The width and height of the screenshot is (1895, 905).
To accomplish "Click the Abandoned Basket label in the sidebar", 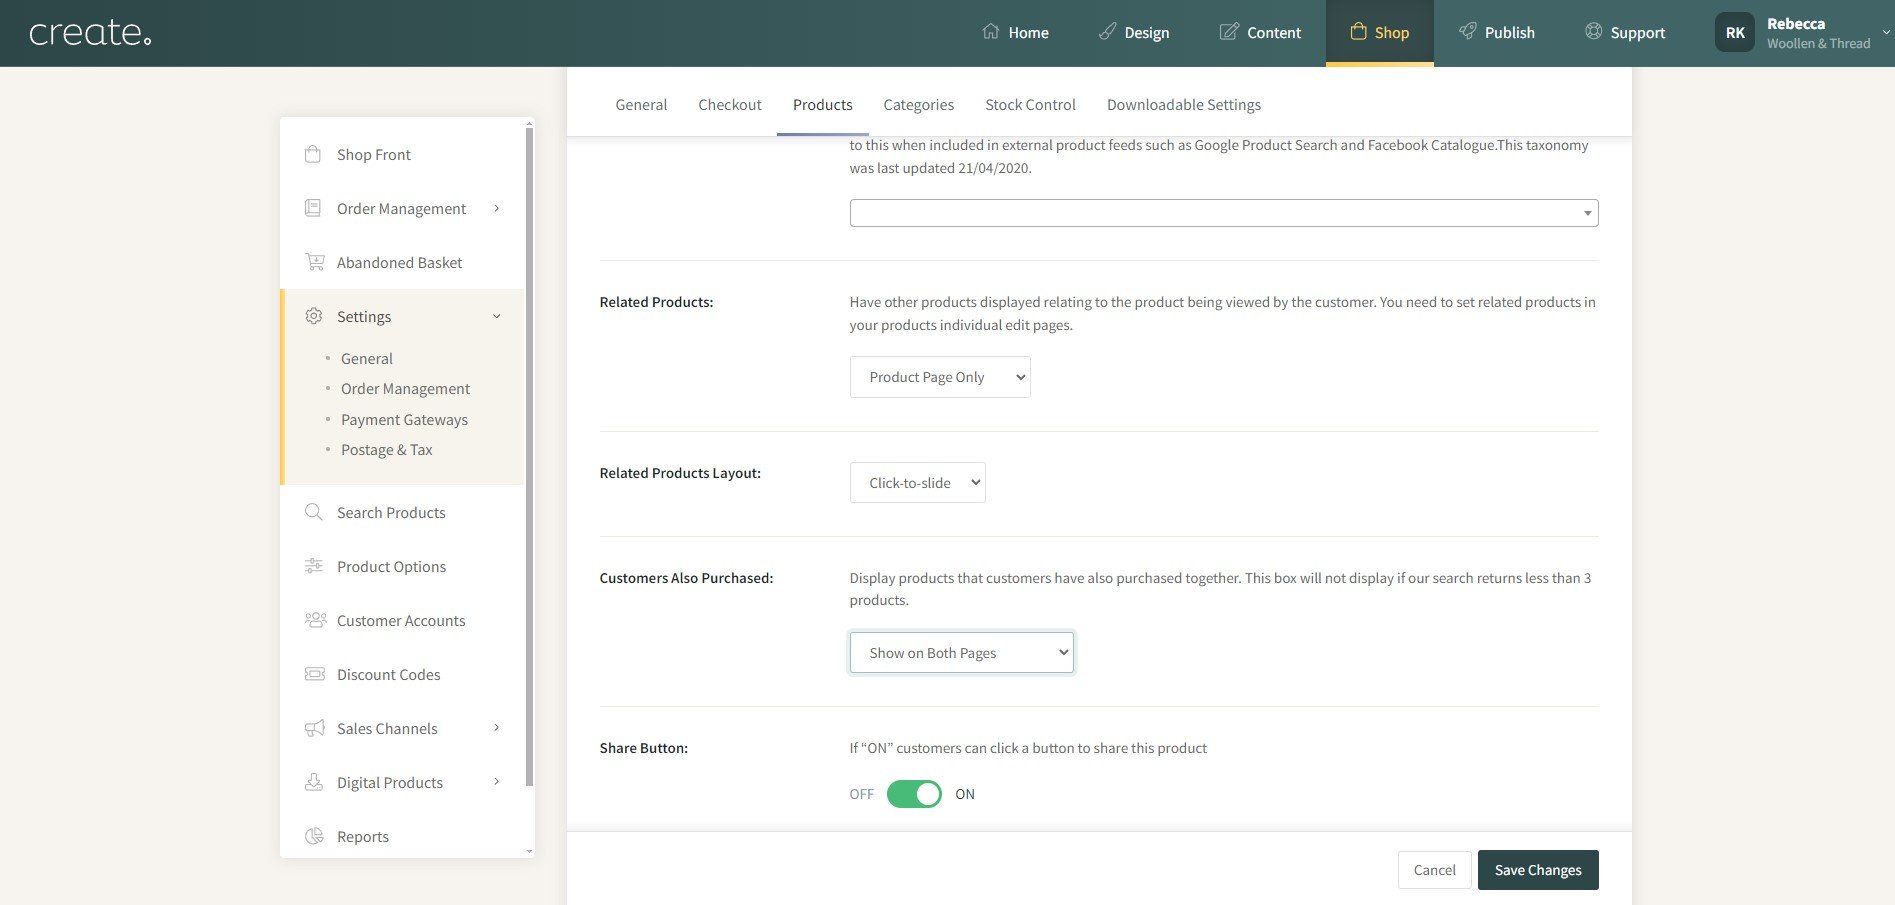I will [399, 262].
